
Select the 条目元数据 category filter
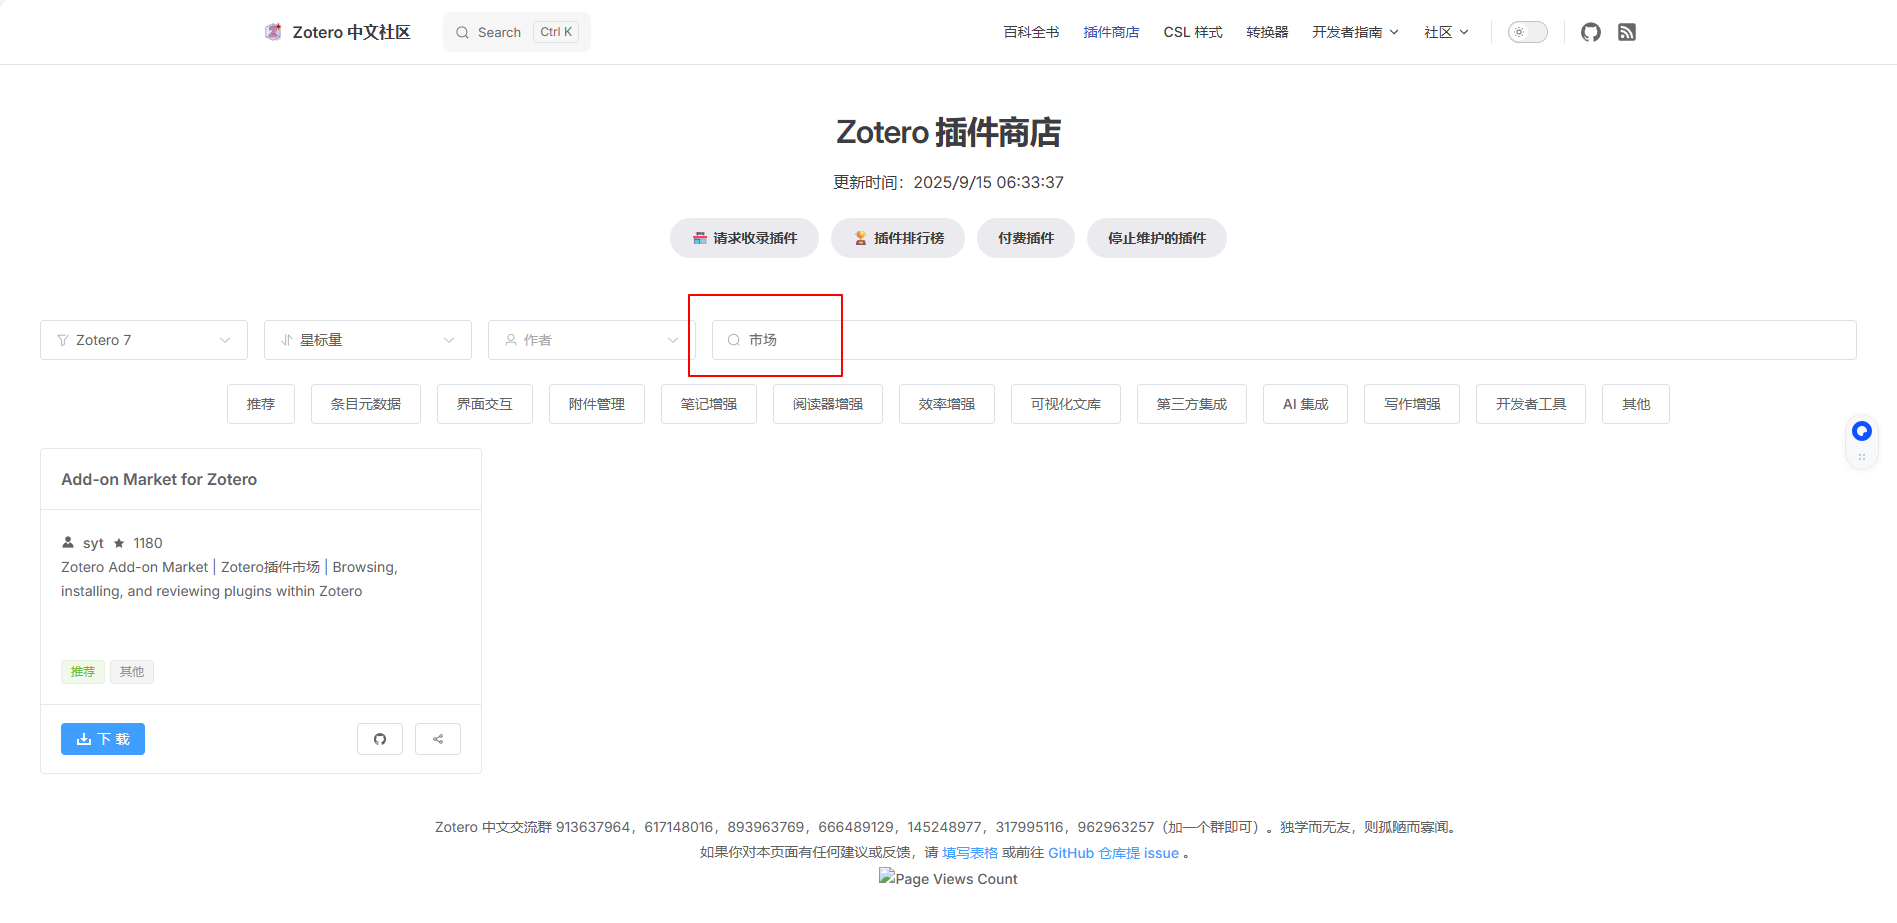(366, 404)
